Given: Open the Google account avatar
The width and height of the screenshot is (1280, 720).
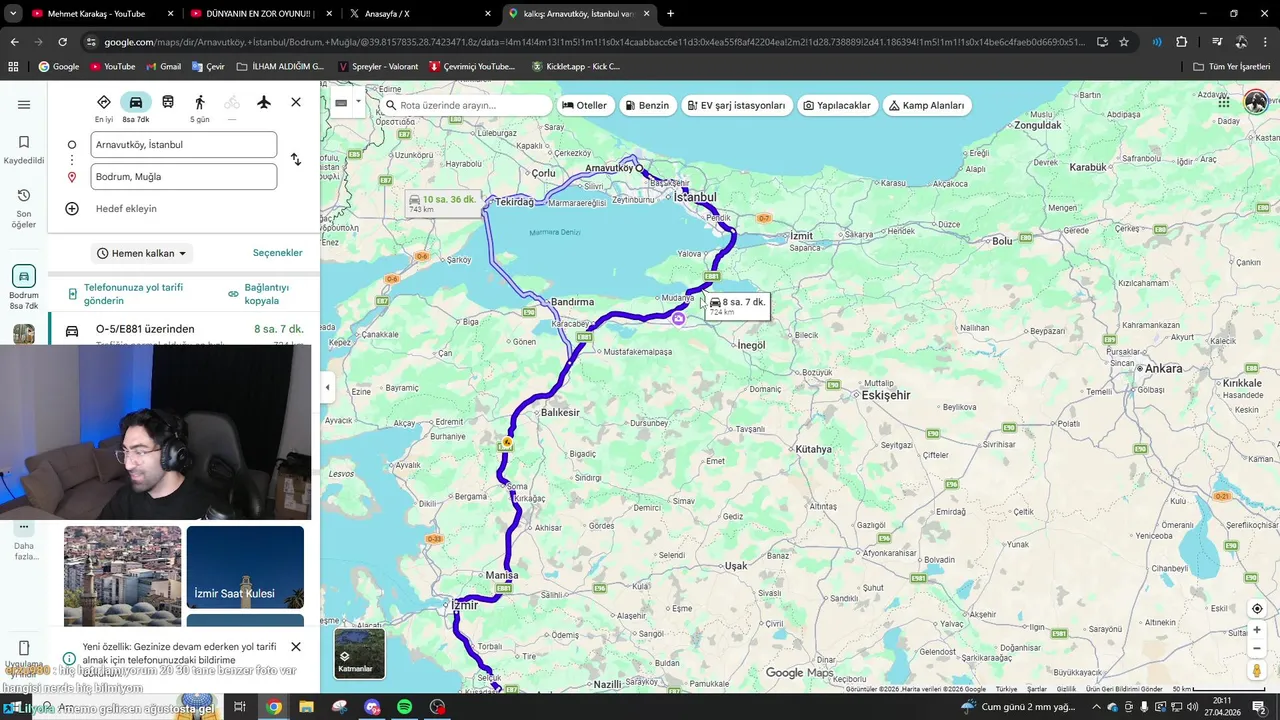Looking at the screenshot, I should tap(1256, 102).
